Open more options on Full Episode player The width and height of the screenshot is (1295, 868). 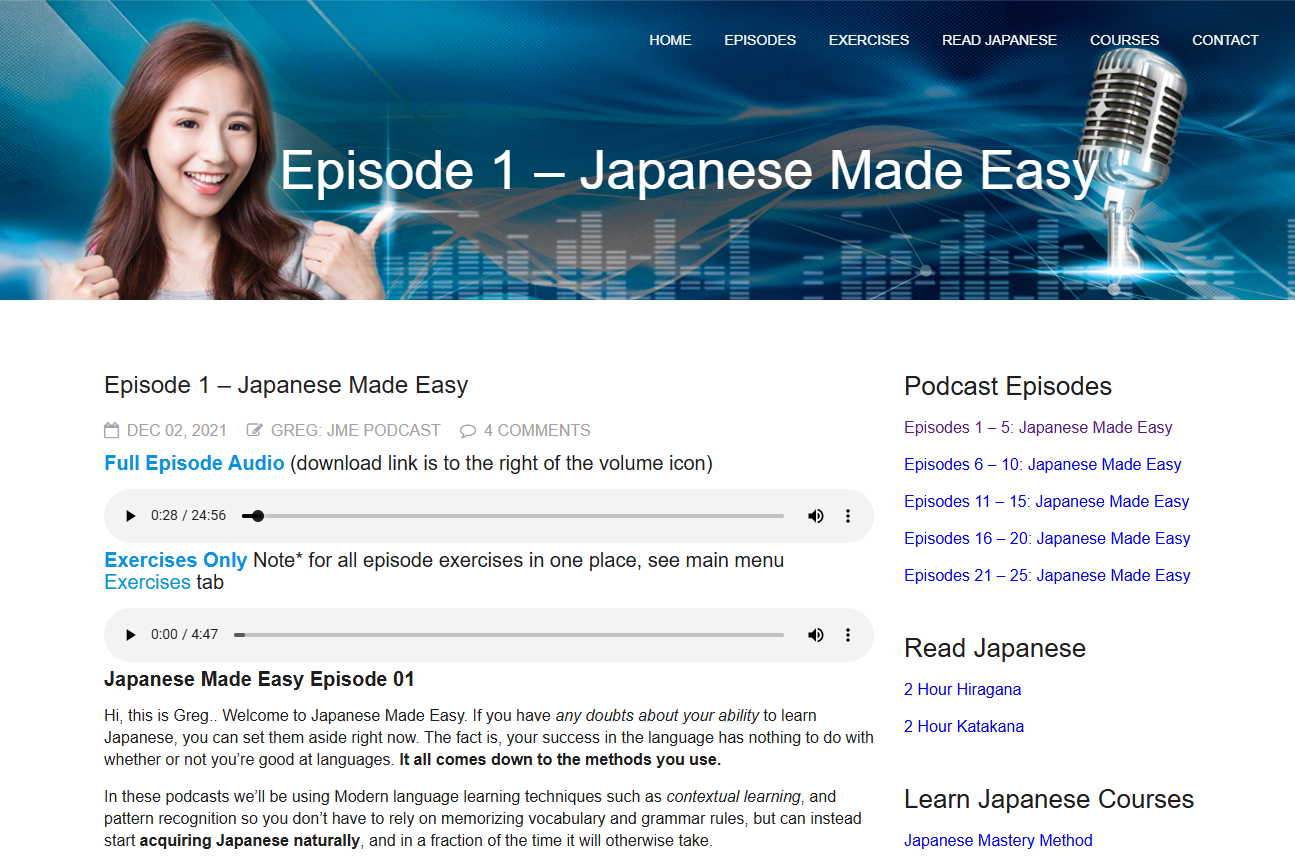(x=848, y=516)
